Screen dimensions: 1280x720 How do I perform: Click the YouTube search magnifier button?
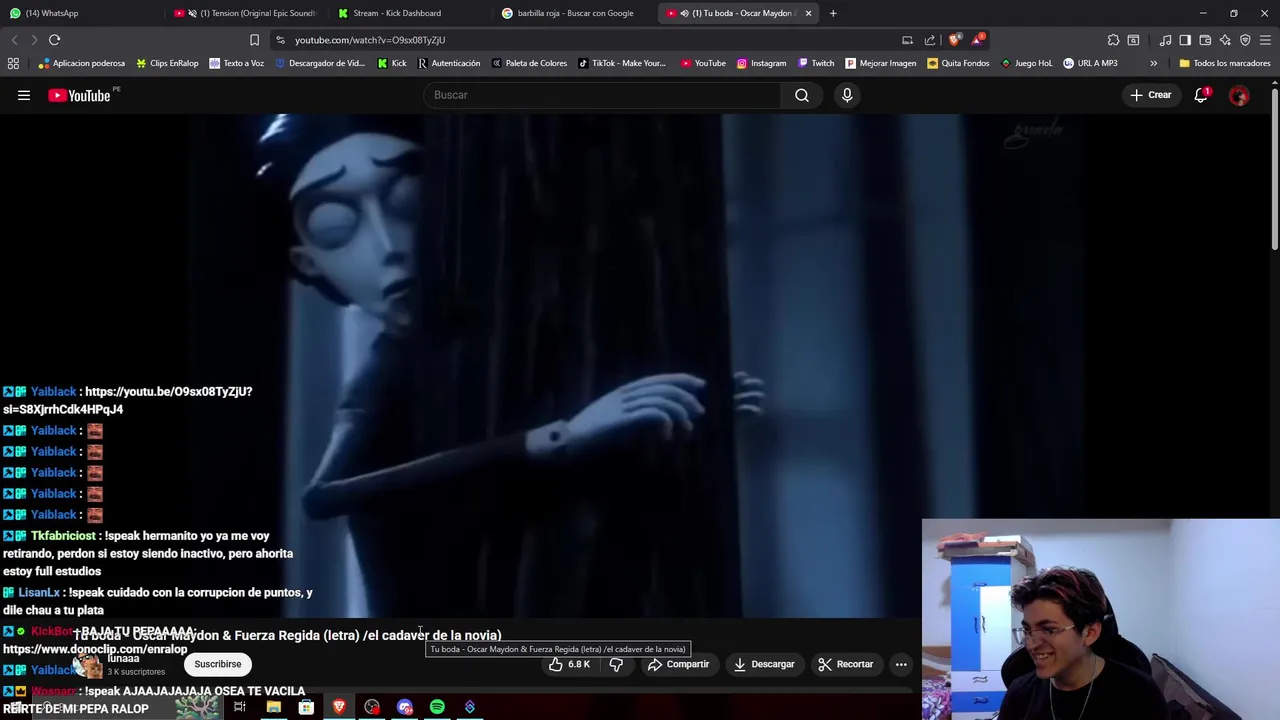(x=802, y=95)
